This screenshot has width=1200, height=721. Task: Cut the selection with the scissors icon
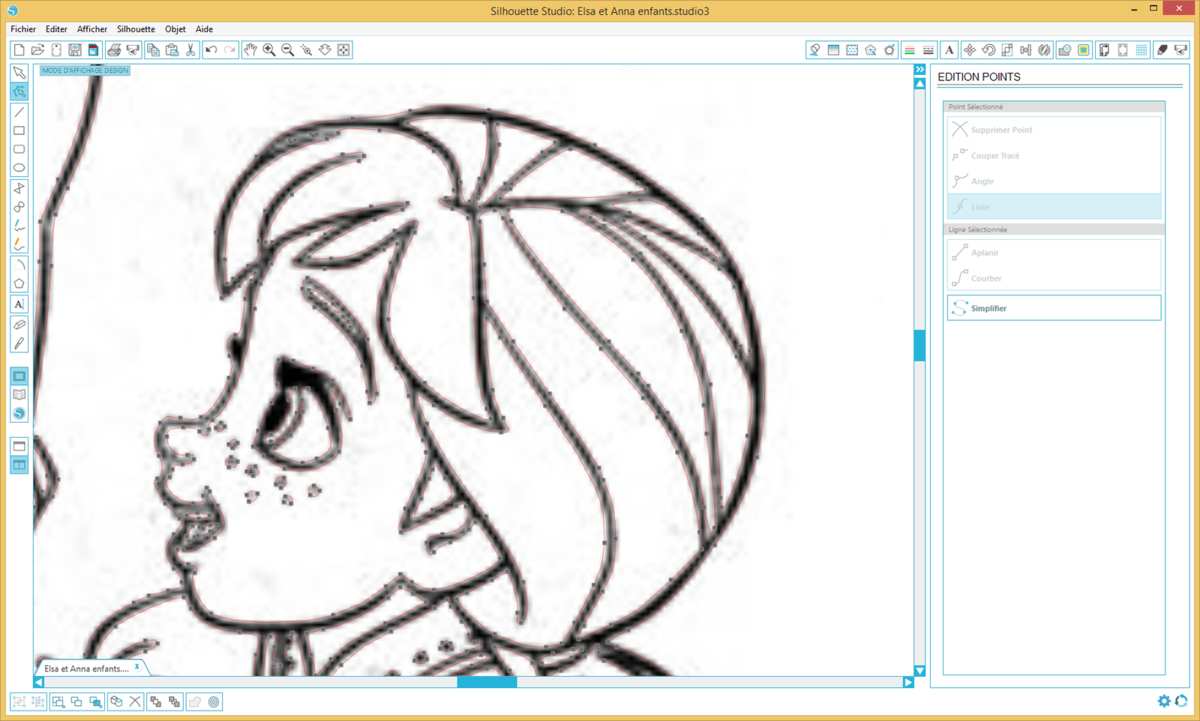pos(190,49)
